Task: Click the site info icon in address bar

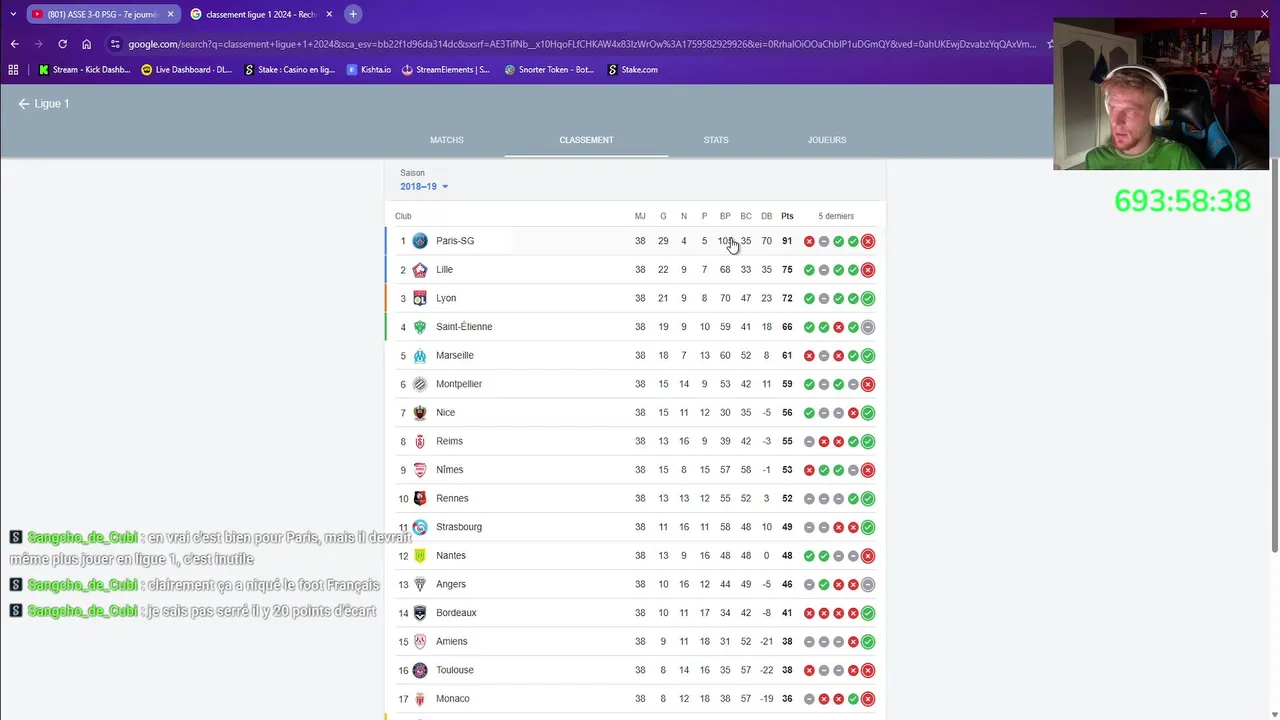Action: pyautogui.click(x=115, y=44)
